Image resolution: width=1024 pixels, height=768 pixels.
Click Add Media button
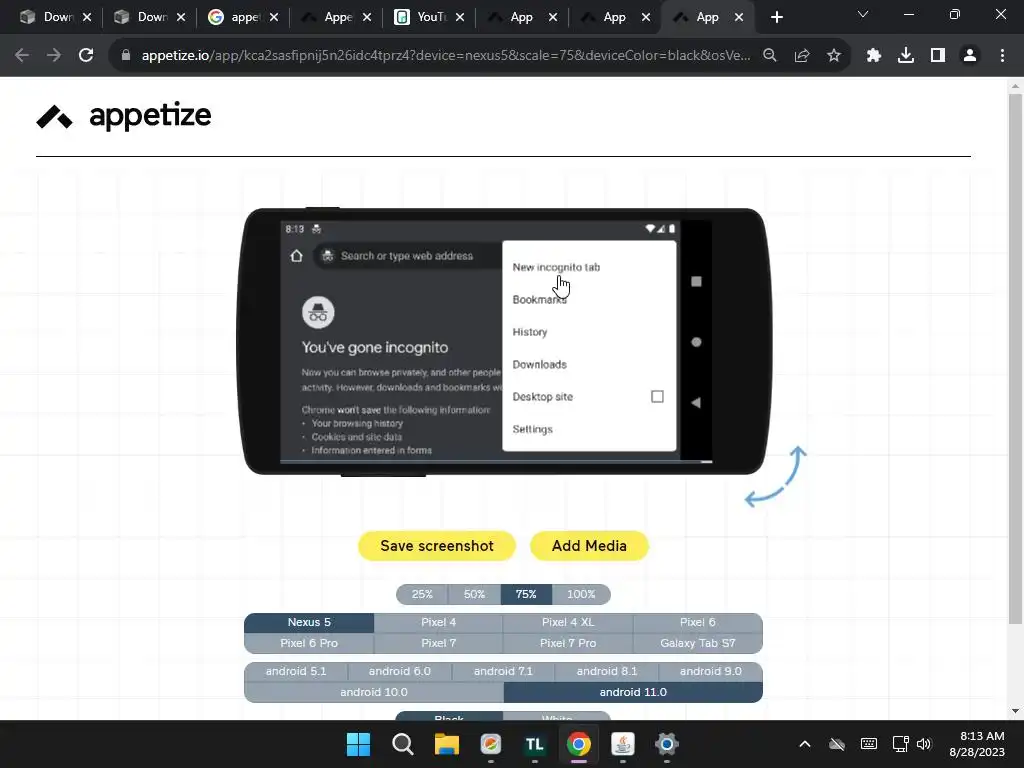click(589, 546)
